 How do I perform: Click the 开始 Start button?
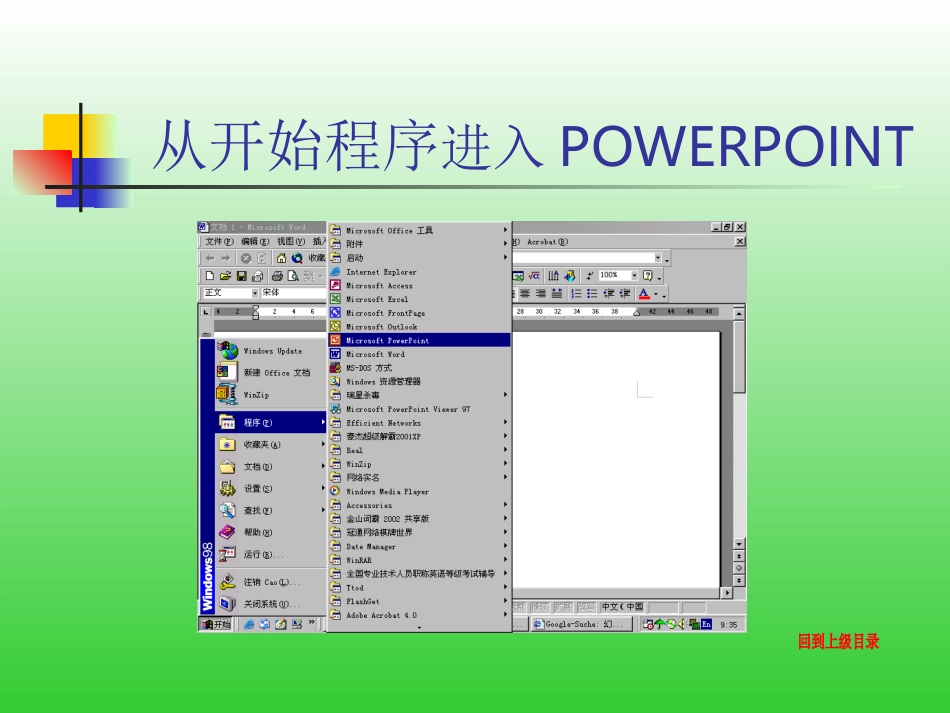(216, 624)
